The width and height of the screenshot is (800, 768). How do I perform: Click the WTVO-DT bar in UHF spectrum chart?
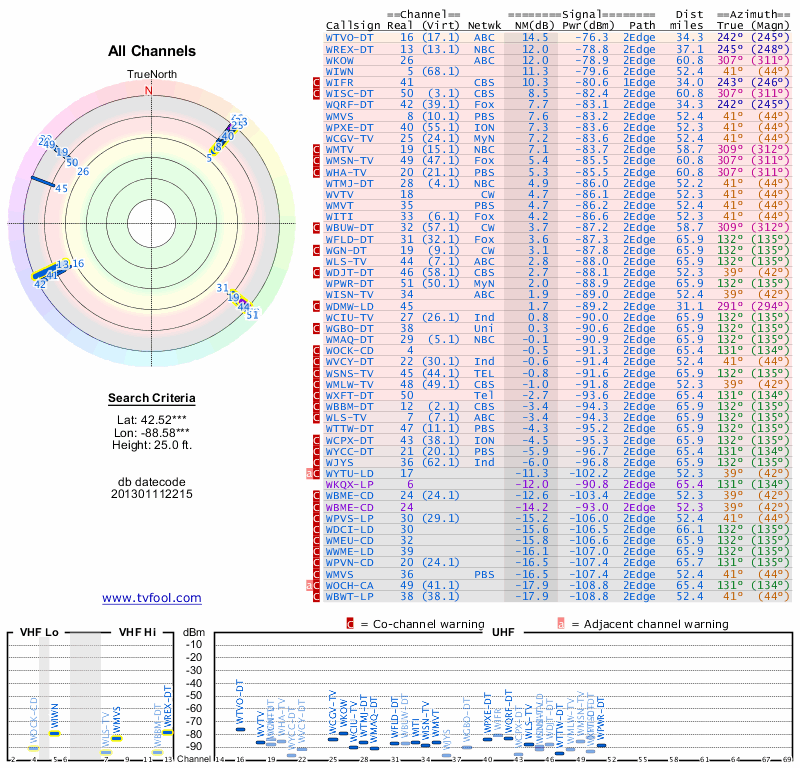[x=240, y=729]
